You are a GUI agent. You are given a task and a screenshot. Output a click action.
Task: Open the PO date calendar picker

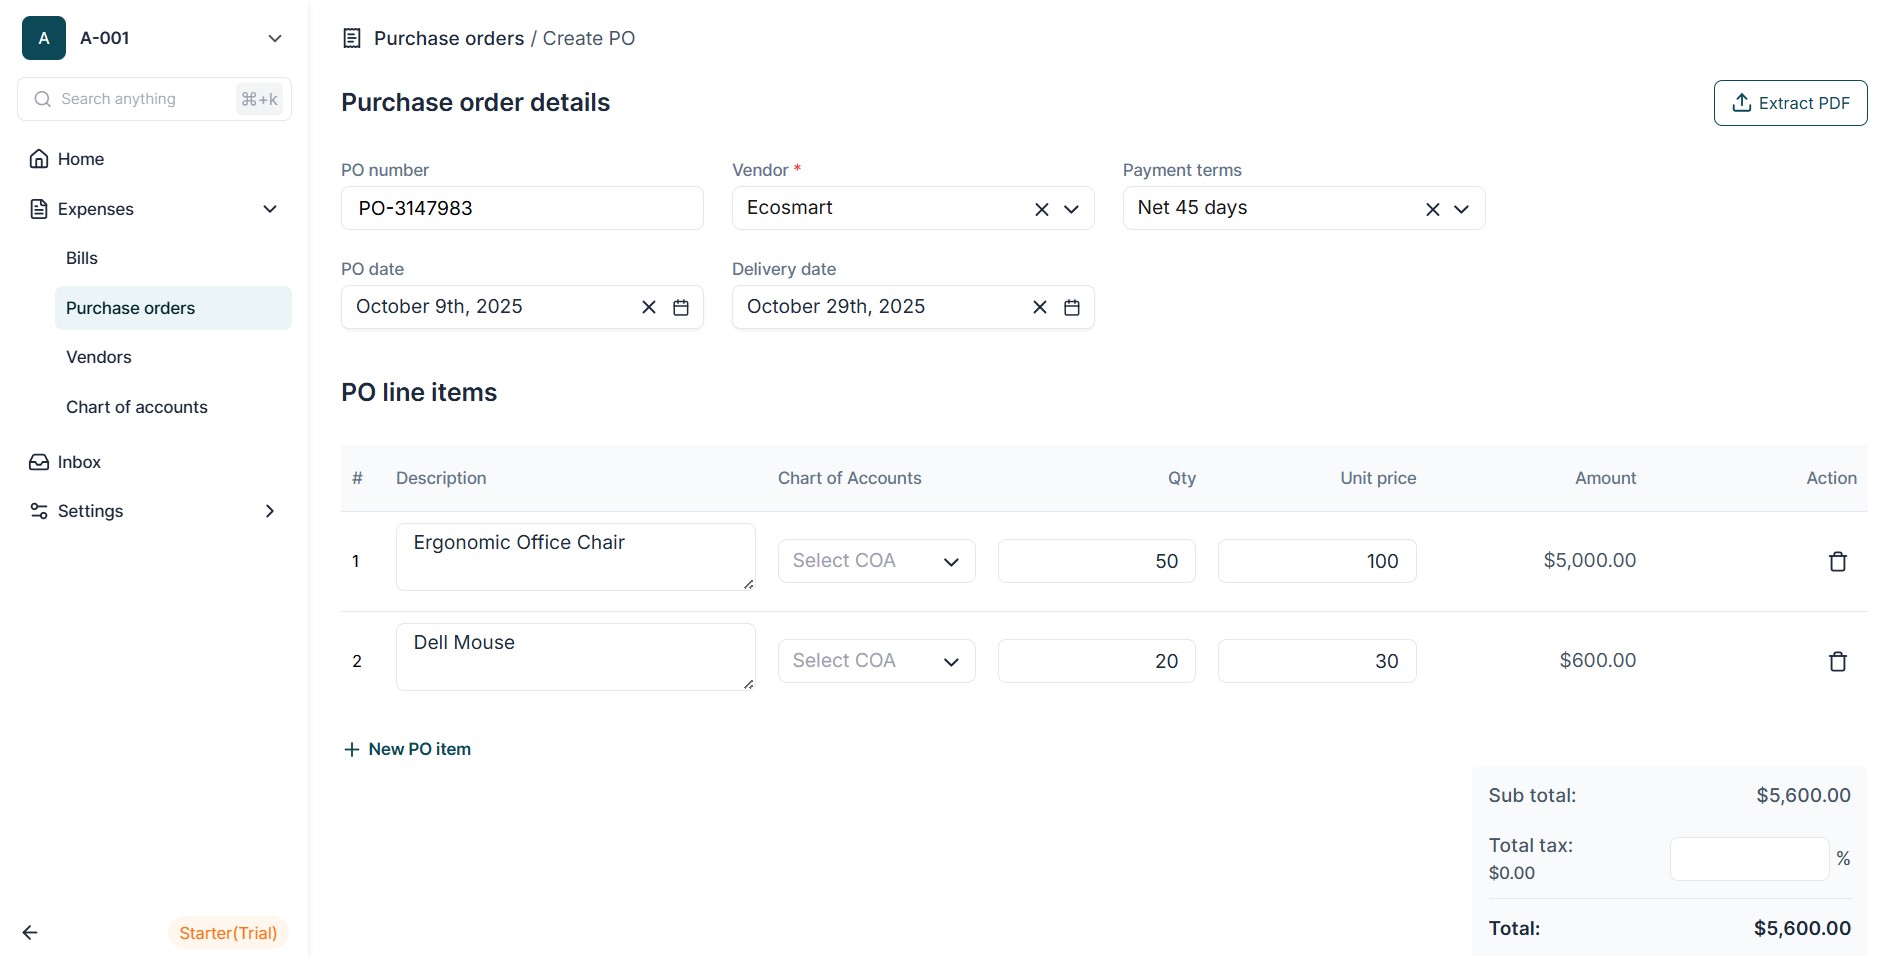click(681, 308)
